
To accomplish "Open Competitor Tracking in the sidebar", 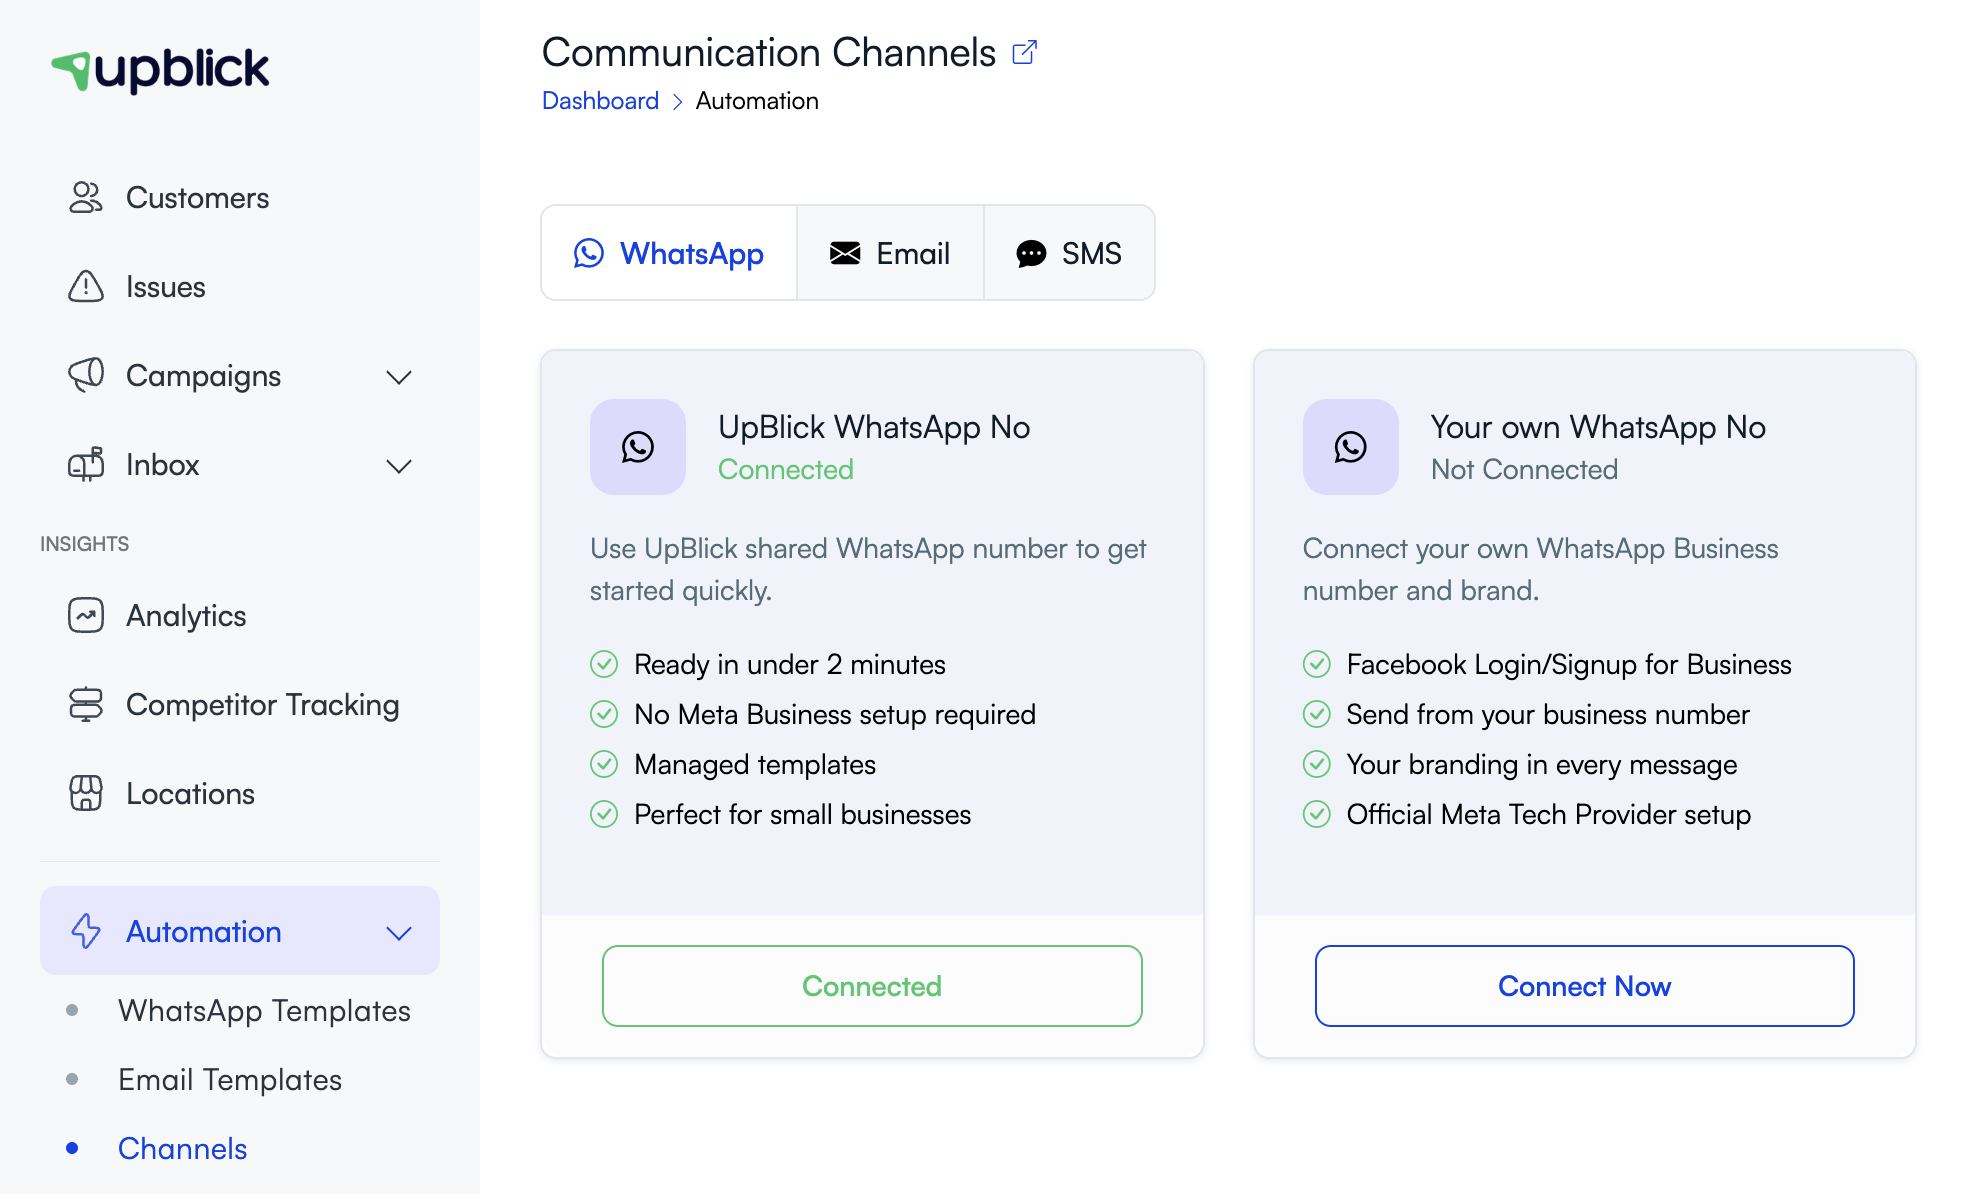I will (240, 705).
